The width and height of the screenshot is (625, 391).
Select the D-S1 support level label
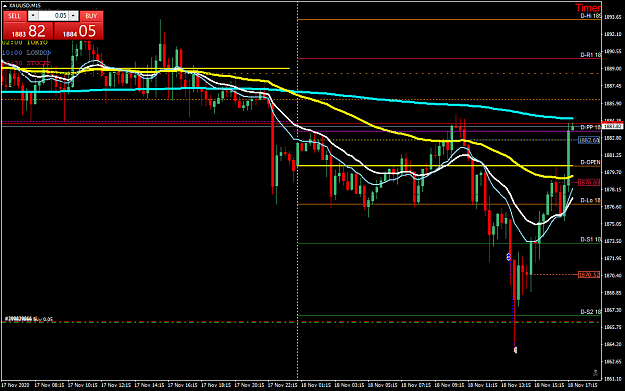(x=590, y=240)
